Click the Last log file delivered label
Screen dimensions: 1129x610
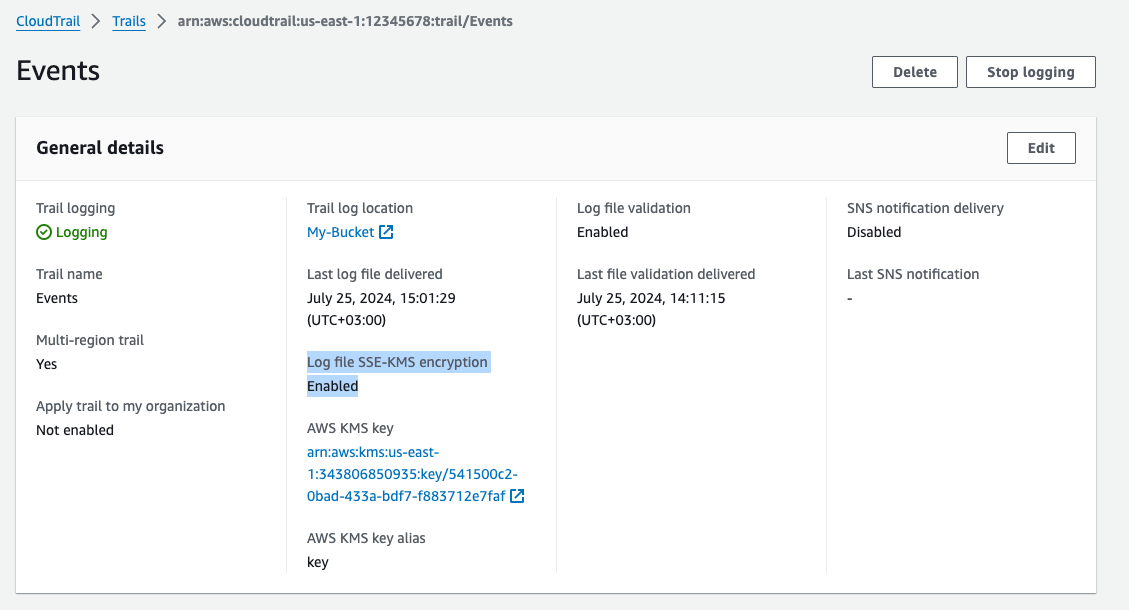coord(374,274)
